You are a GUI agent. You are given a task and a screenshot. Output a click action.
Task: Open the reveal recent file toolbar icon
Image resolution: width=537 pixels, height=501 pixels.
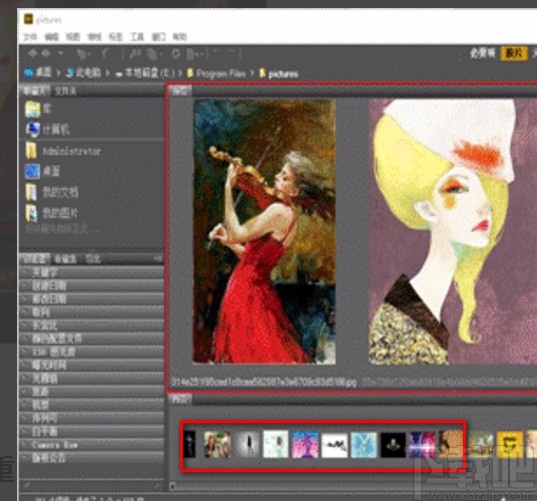point(83,54)
